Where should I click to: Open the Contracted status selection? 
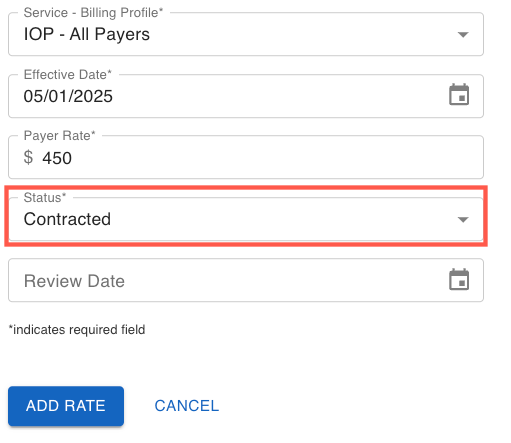(67, 219)
